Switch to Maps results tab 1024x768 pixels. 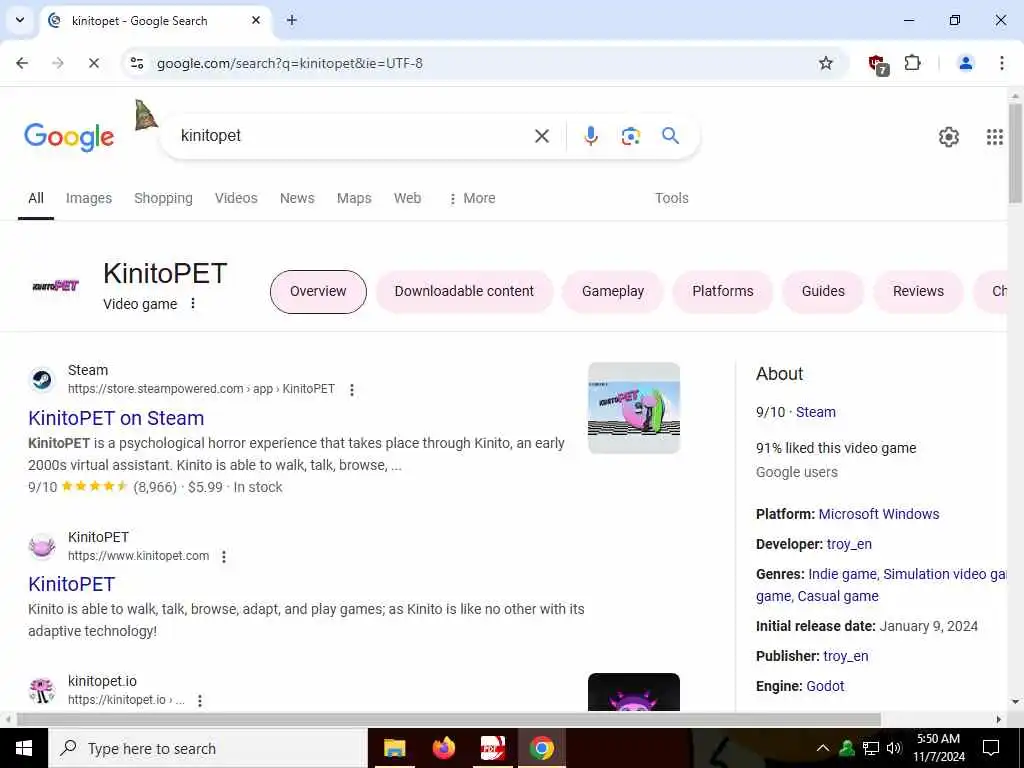[x=354, y=198]
